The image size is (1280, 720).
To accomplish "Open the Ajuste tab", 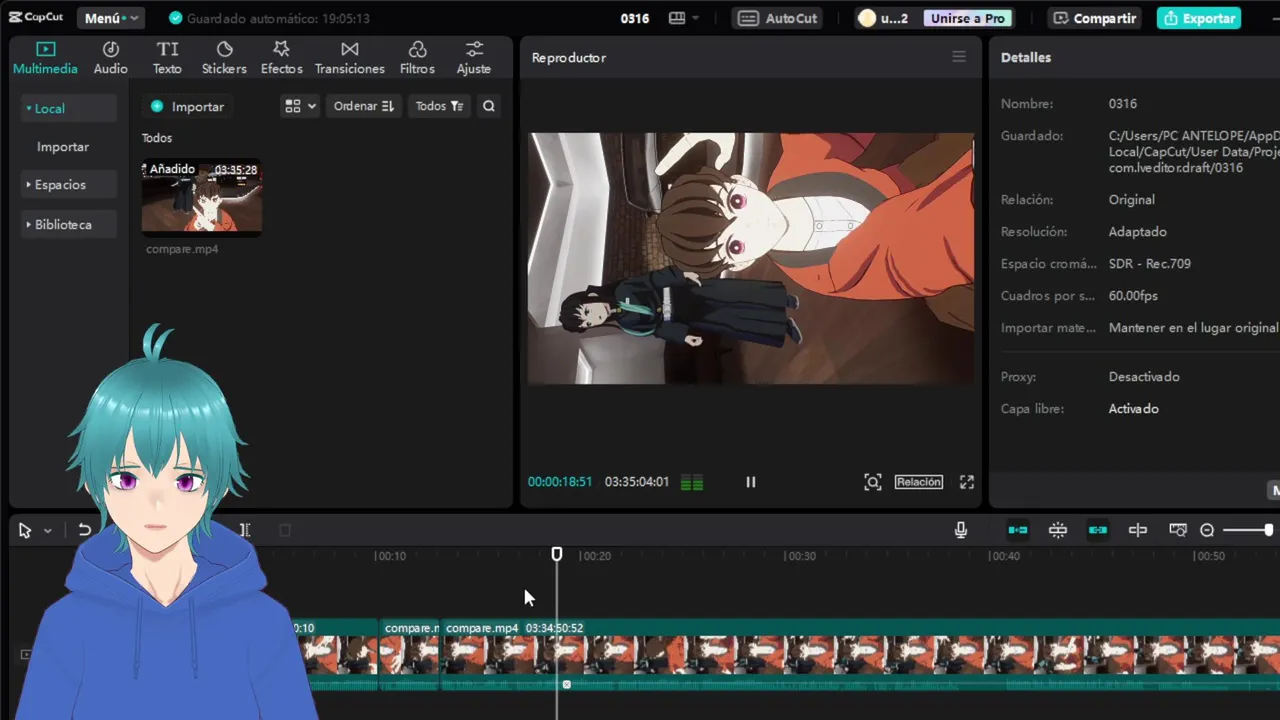I will (x=473, y=58).
